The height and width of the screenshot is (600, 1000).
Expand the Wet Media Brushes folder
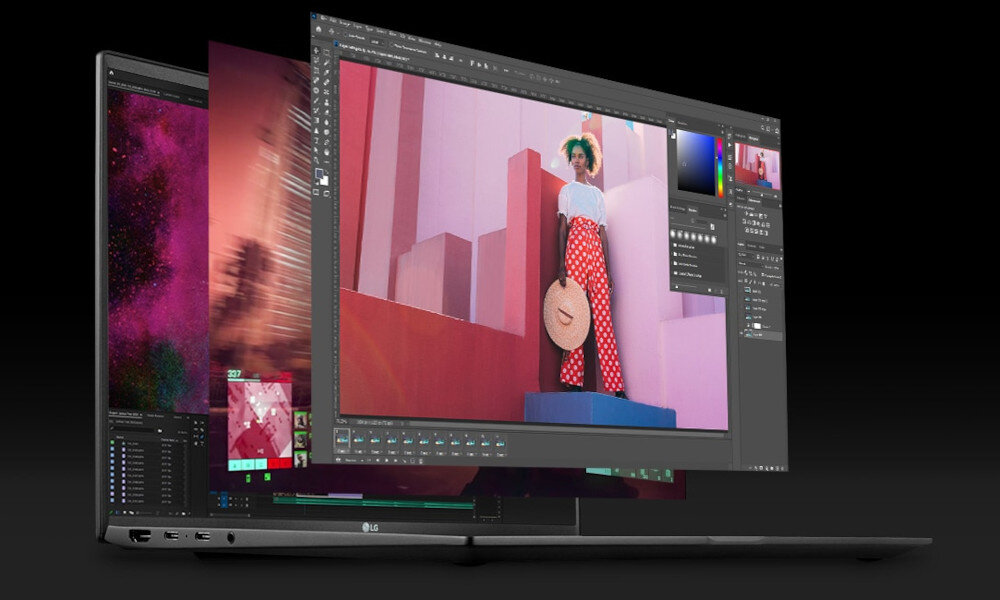687,265
